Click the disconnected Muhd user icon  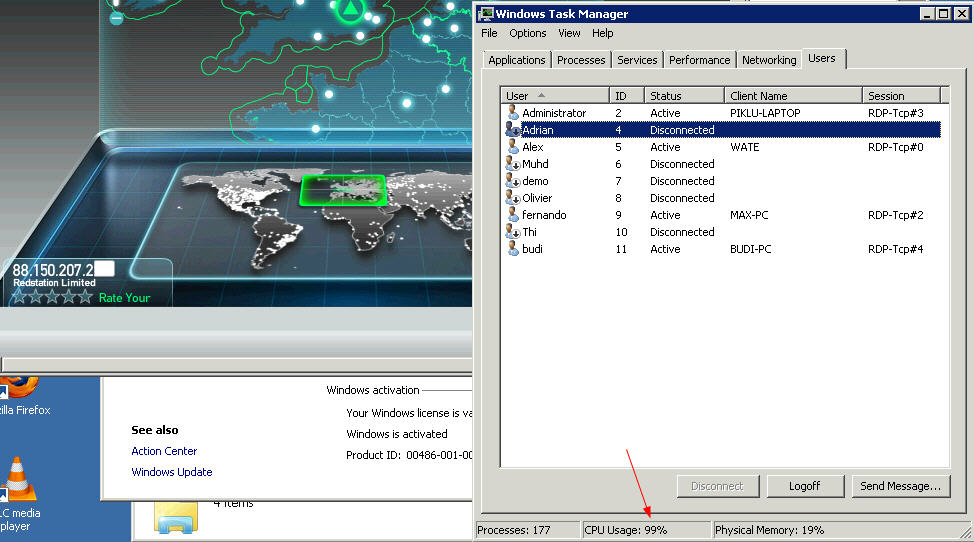512,163
